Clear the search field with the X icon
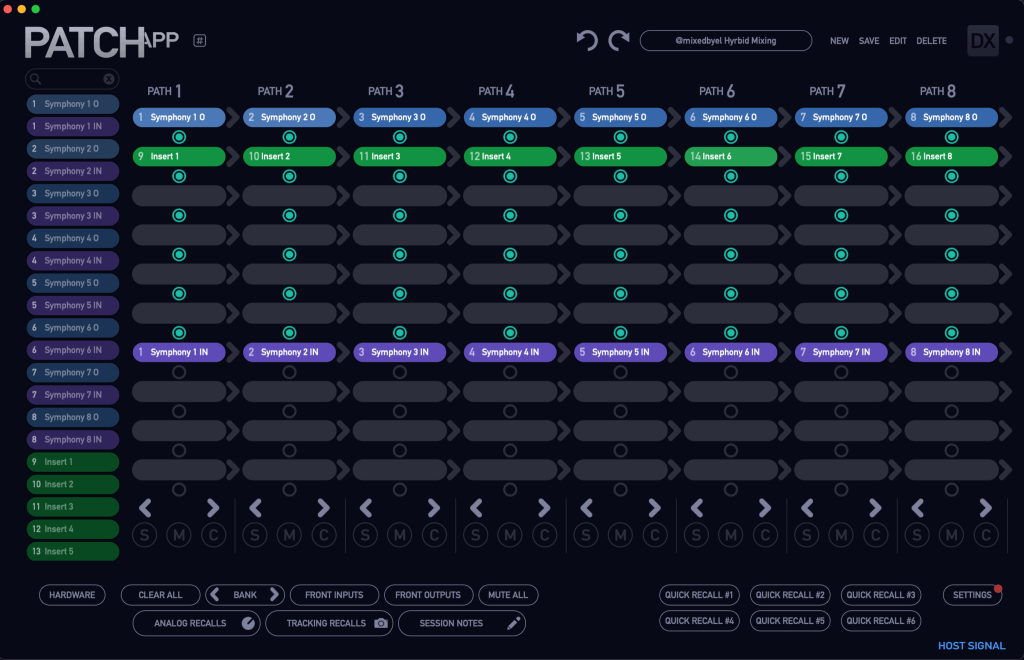This screenshot has width=1024, height=660. [x=109, y=79]
